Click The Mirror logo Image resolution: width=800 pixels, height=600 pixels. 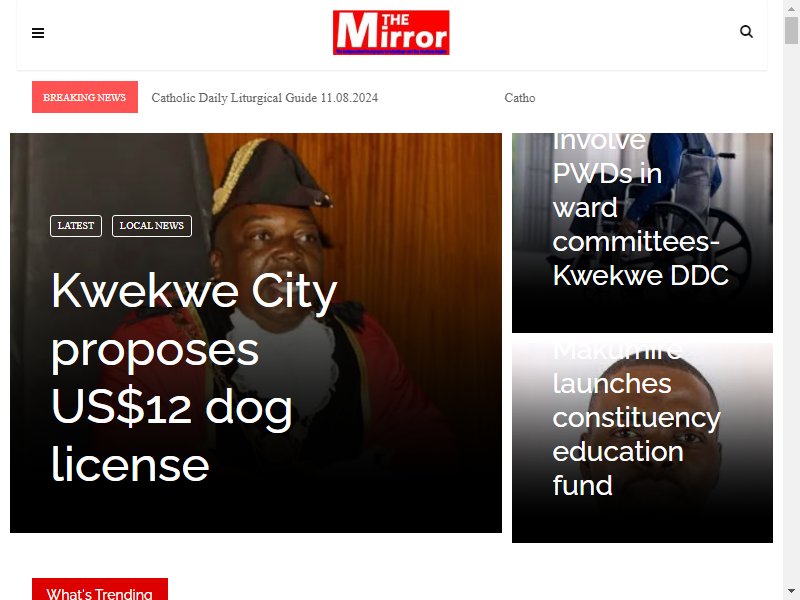391,32
